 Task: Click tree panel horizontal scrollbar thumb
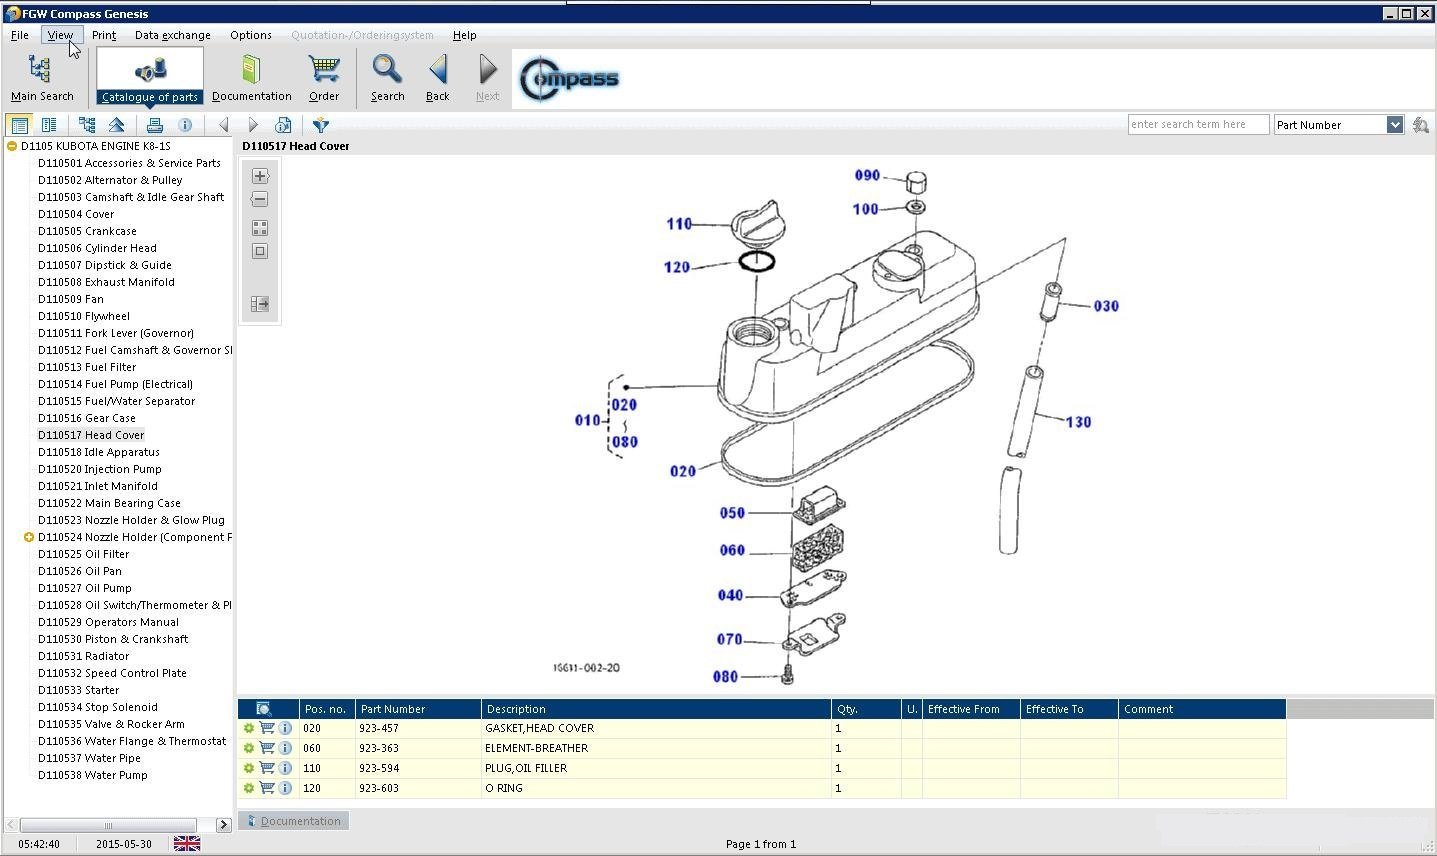tap(108, 825)
